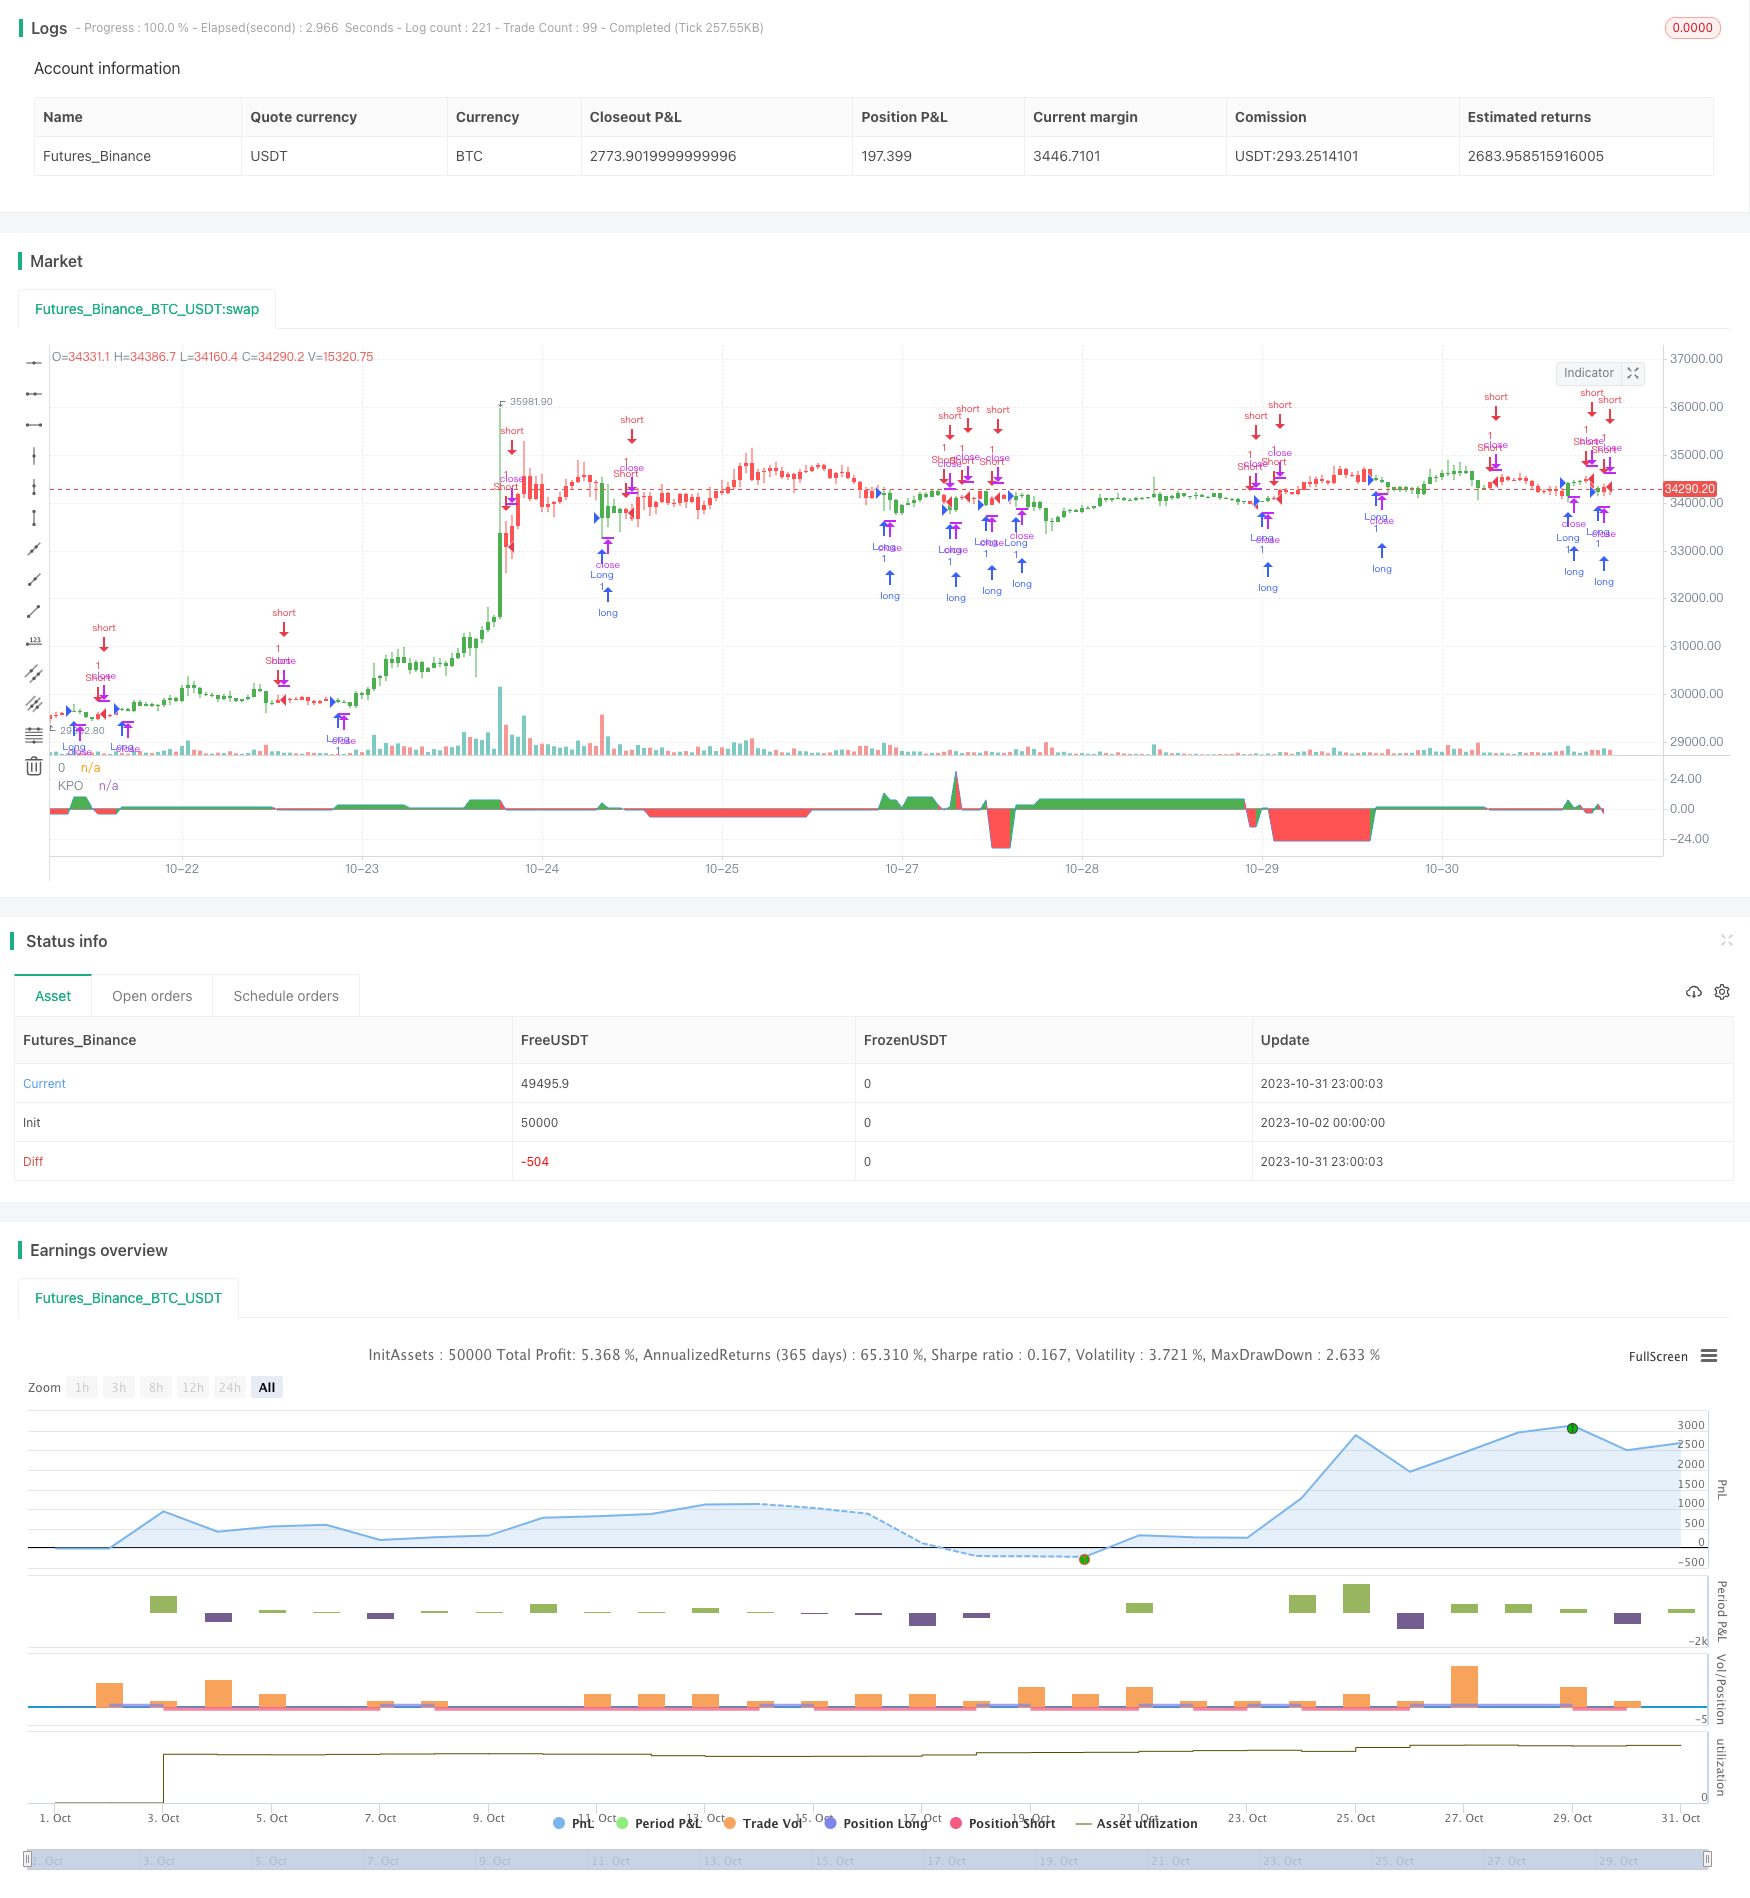The height and width of the screenshot is (1898, 1750).
Task: Toggle PnL series in chart legend
Action: click(x=574, y=1823)
